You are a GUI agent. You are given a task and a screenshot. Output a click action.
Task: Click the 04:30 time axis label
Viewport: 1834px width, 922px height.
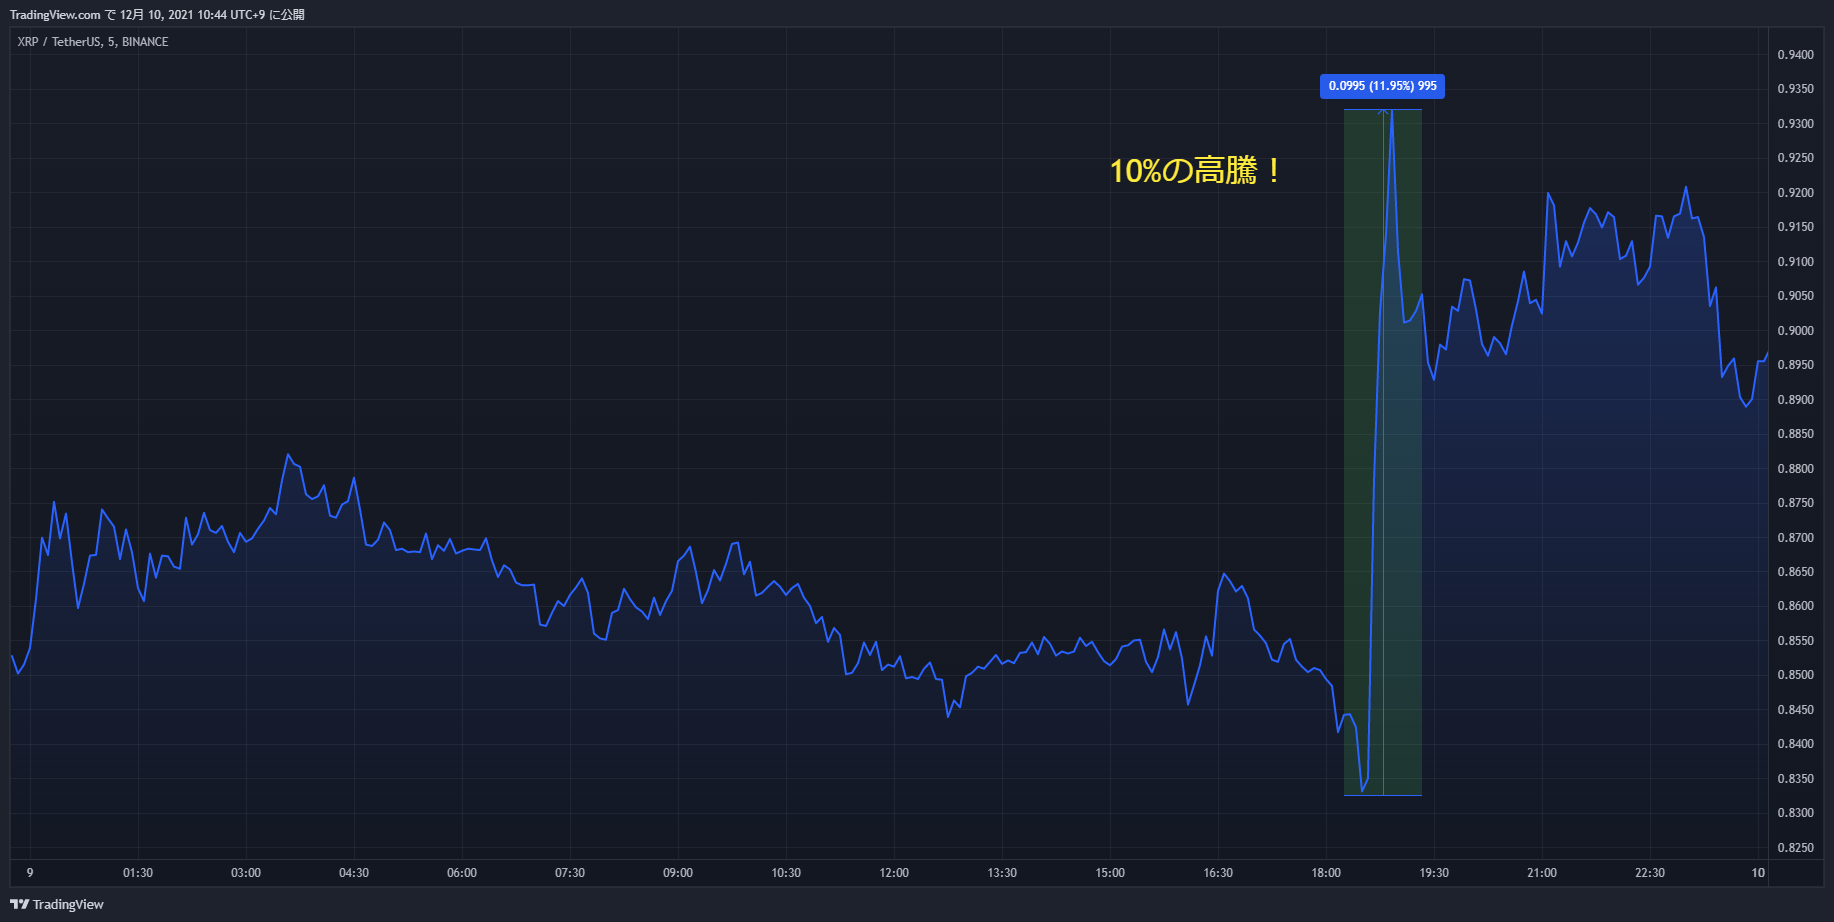click(x=354, y=873)
